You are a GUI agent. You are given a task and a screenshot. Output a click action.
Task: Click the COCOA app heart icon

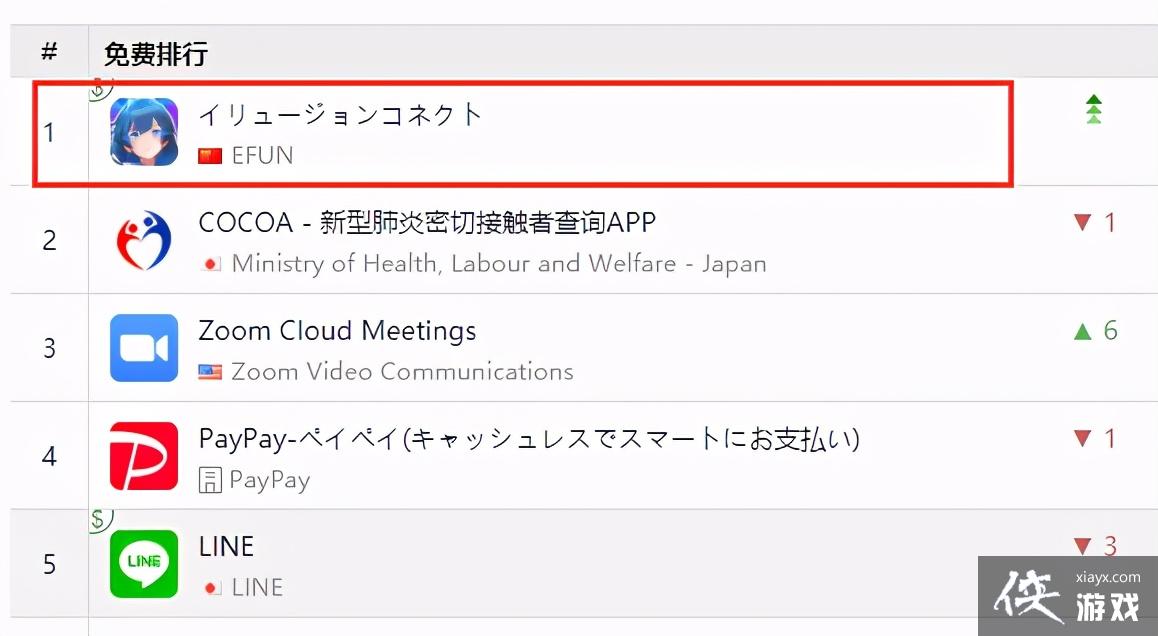tap(144, 240)
